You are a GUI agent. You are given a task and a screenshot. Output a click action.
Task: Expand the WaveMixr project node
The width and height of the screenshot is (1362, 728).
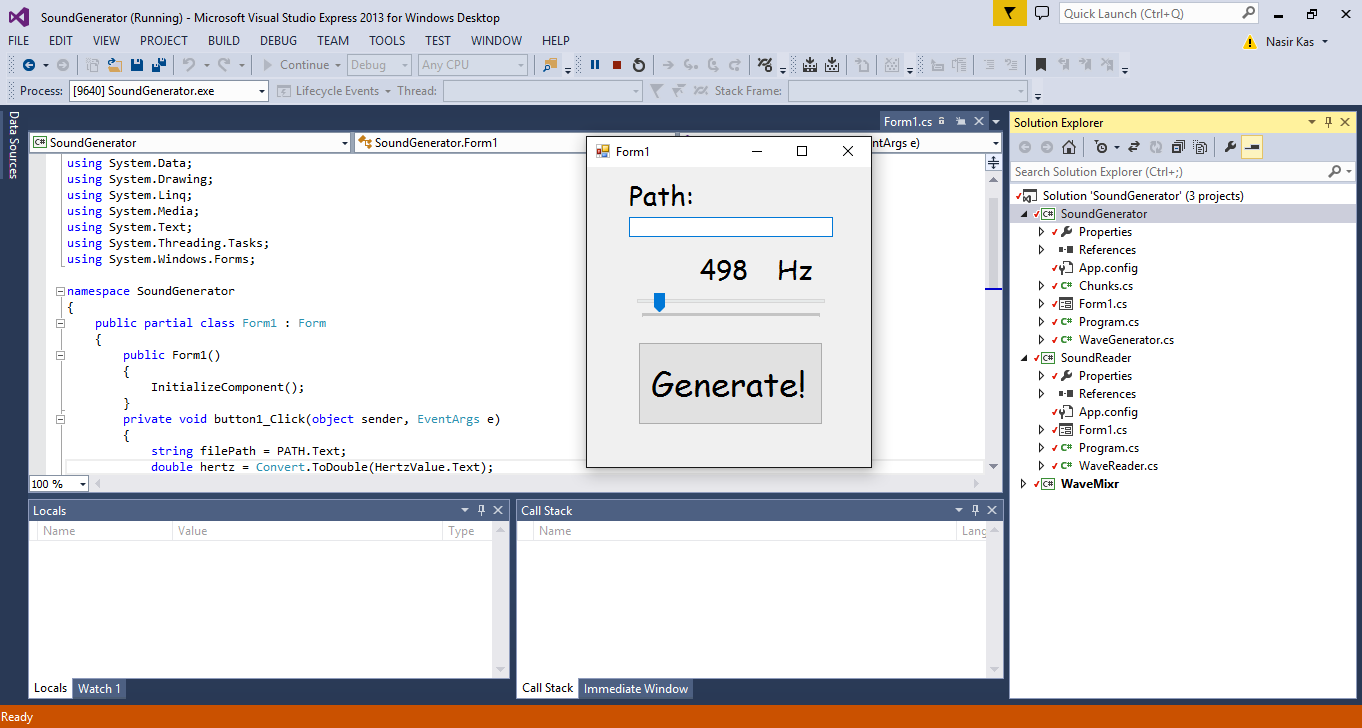[x=1023, y=484]
